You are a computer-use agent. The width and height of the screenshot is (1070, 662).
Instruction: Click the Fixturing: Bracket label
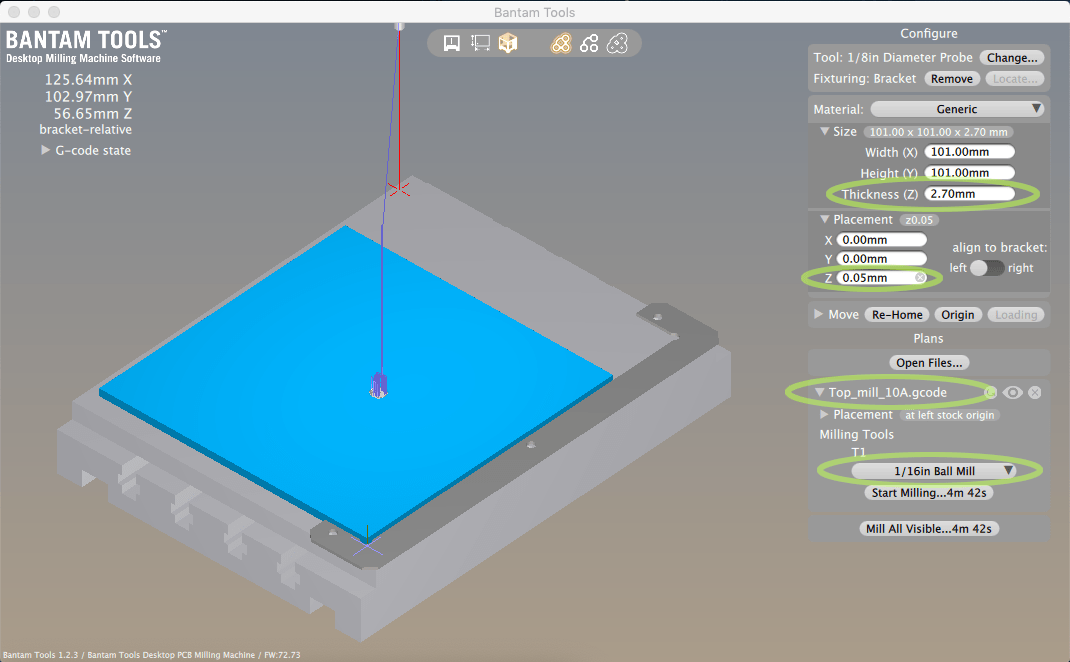(x=865, y=78)
